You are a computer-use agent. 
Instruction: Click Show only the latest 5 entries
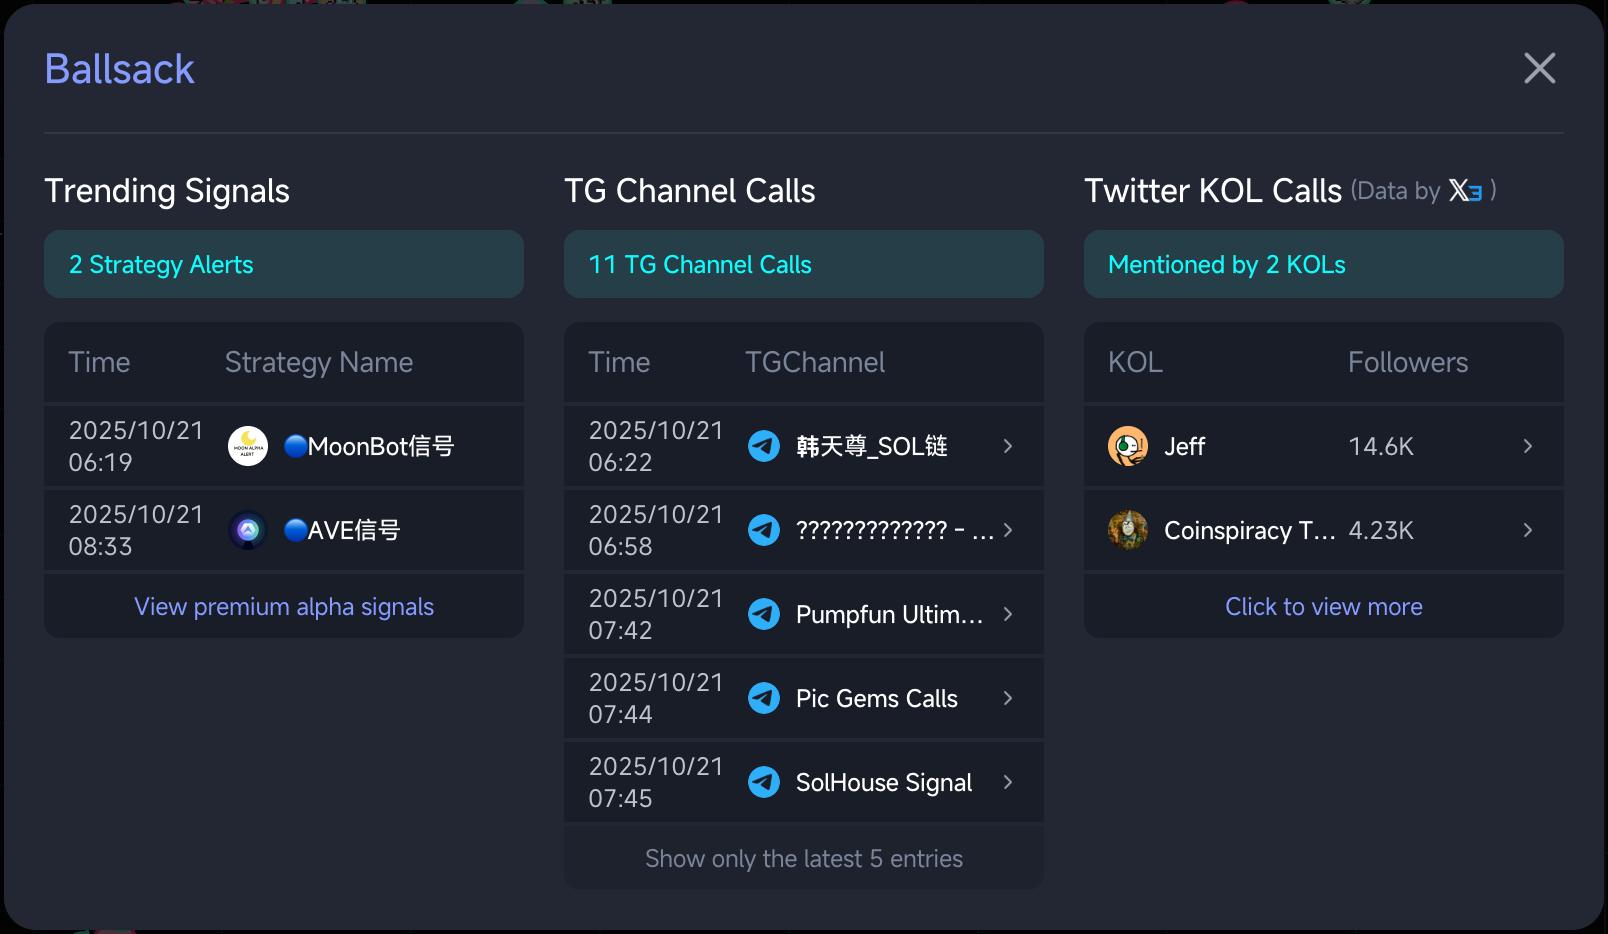pyautogui.click(x=804, y=859)
